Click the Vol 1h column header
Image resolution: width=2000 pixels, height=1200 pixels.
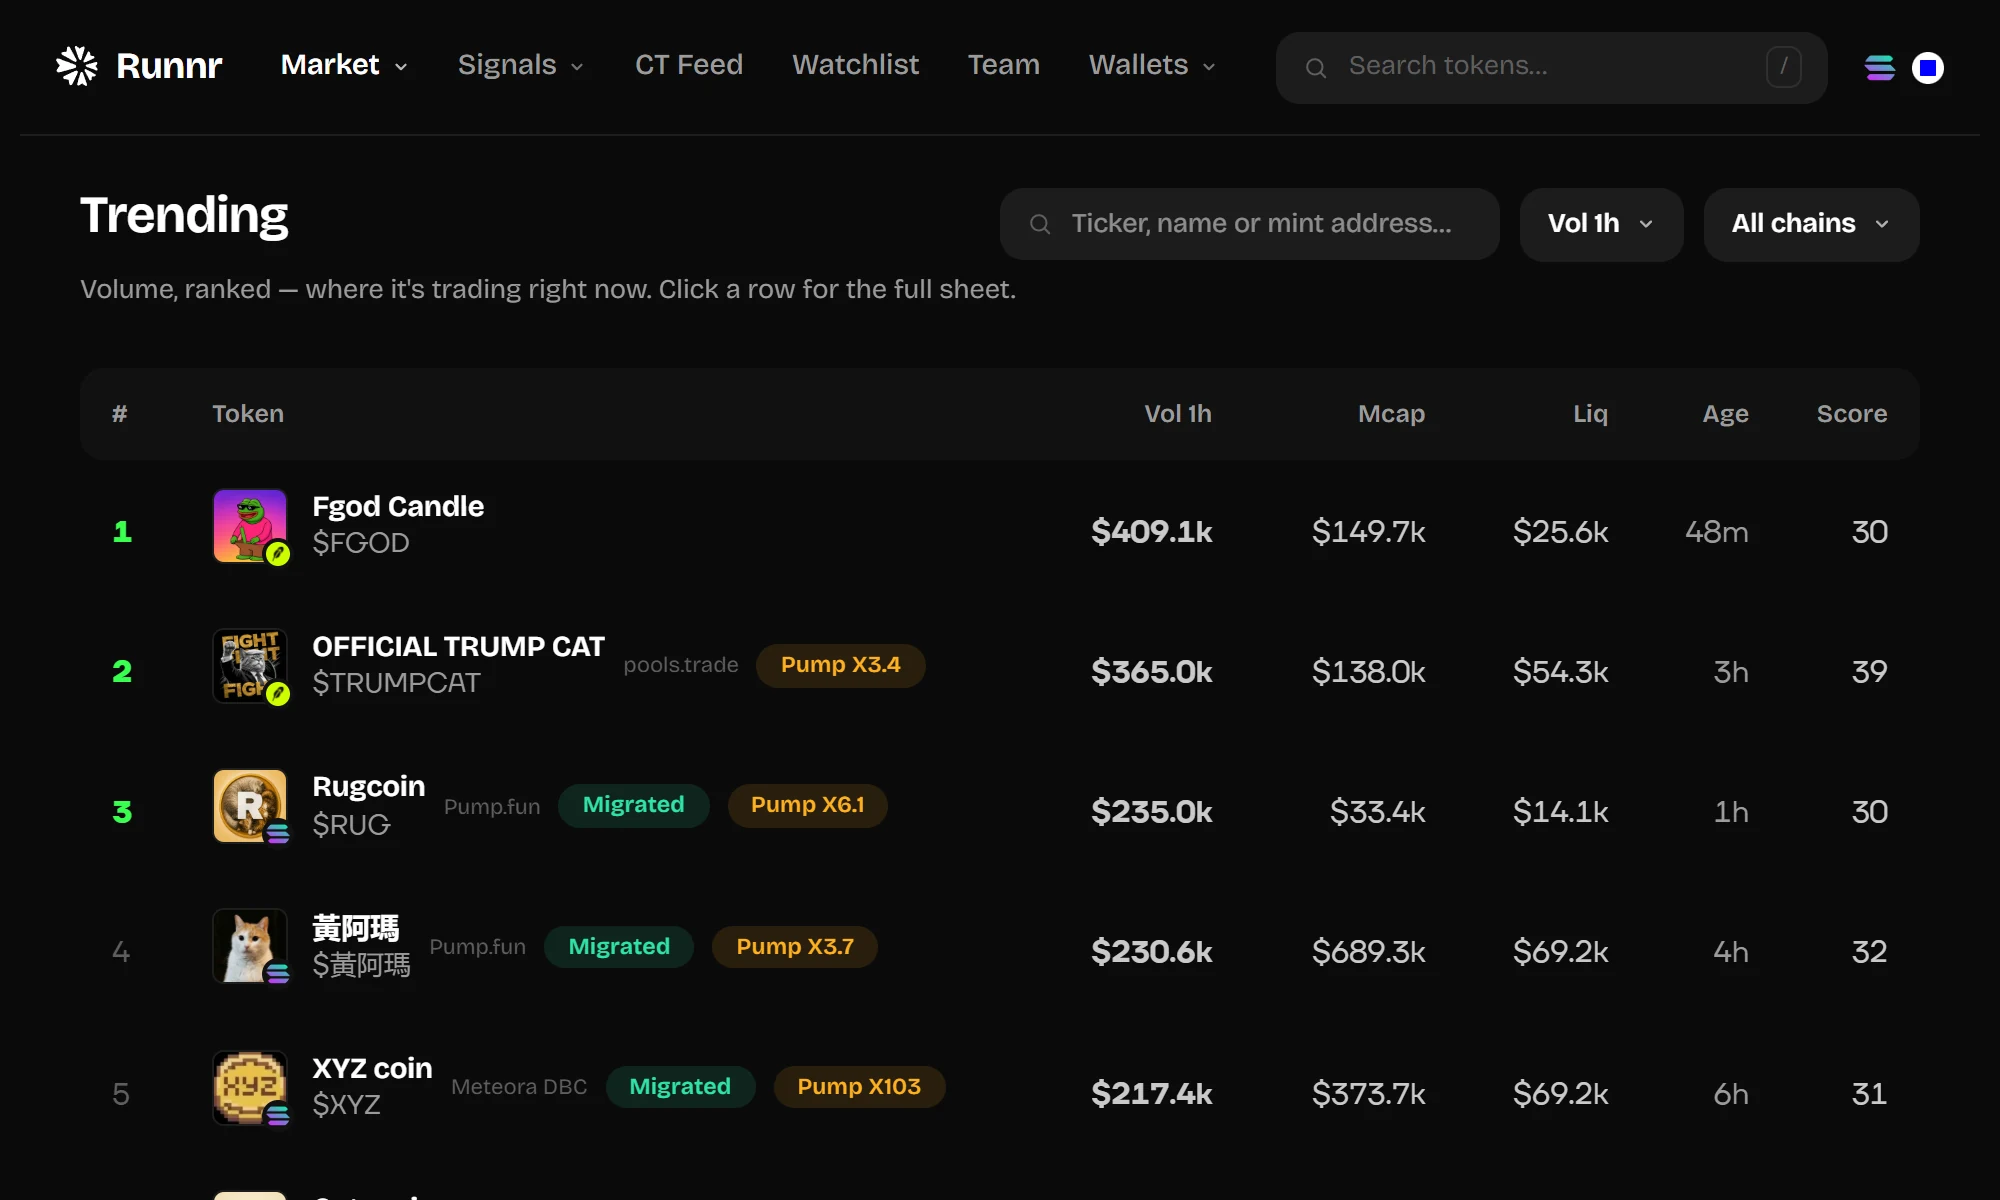(x=1177, y=414)
